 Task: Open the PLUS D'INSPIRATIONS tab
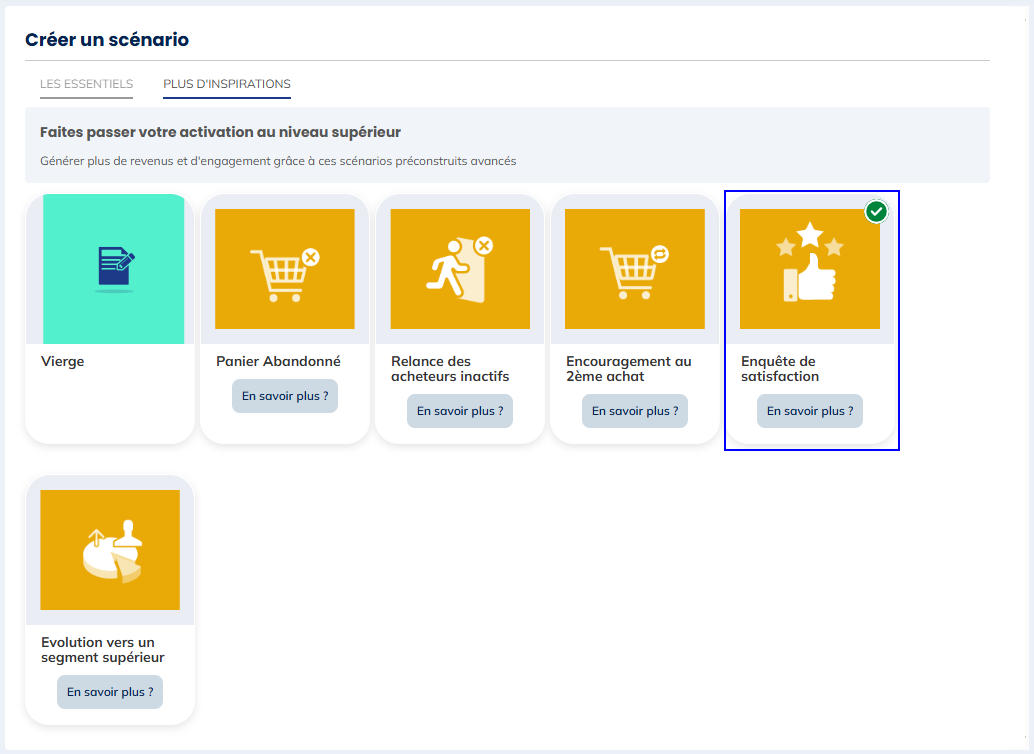pyautogui.click(x=227, y=84)
